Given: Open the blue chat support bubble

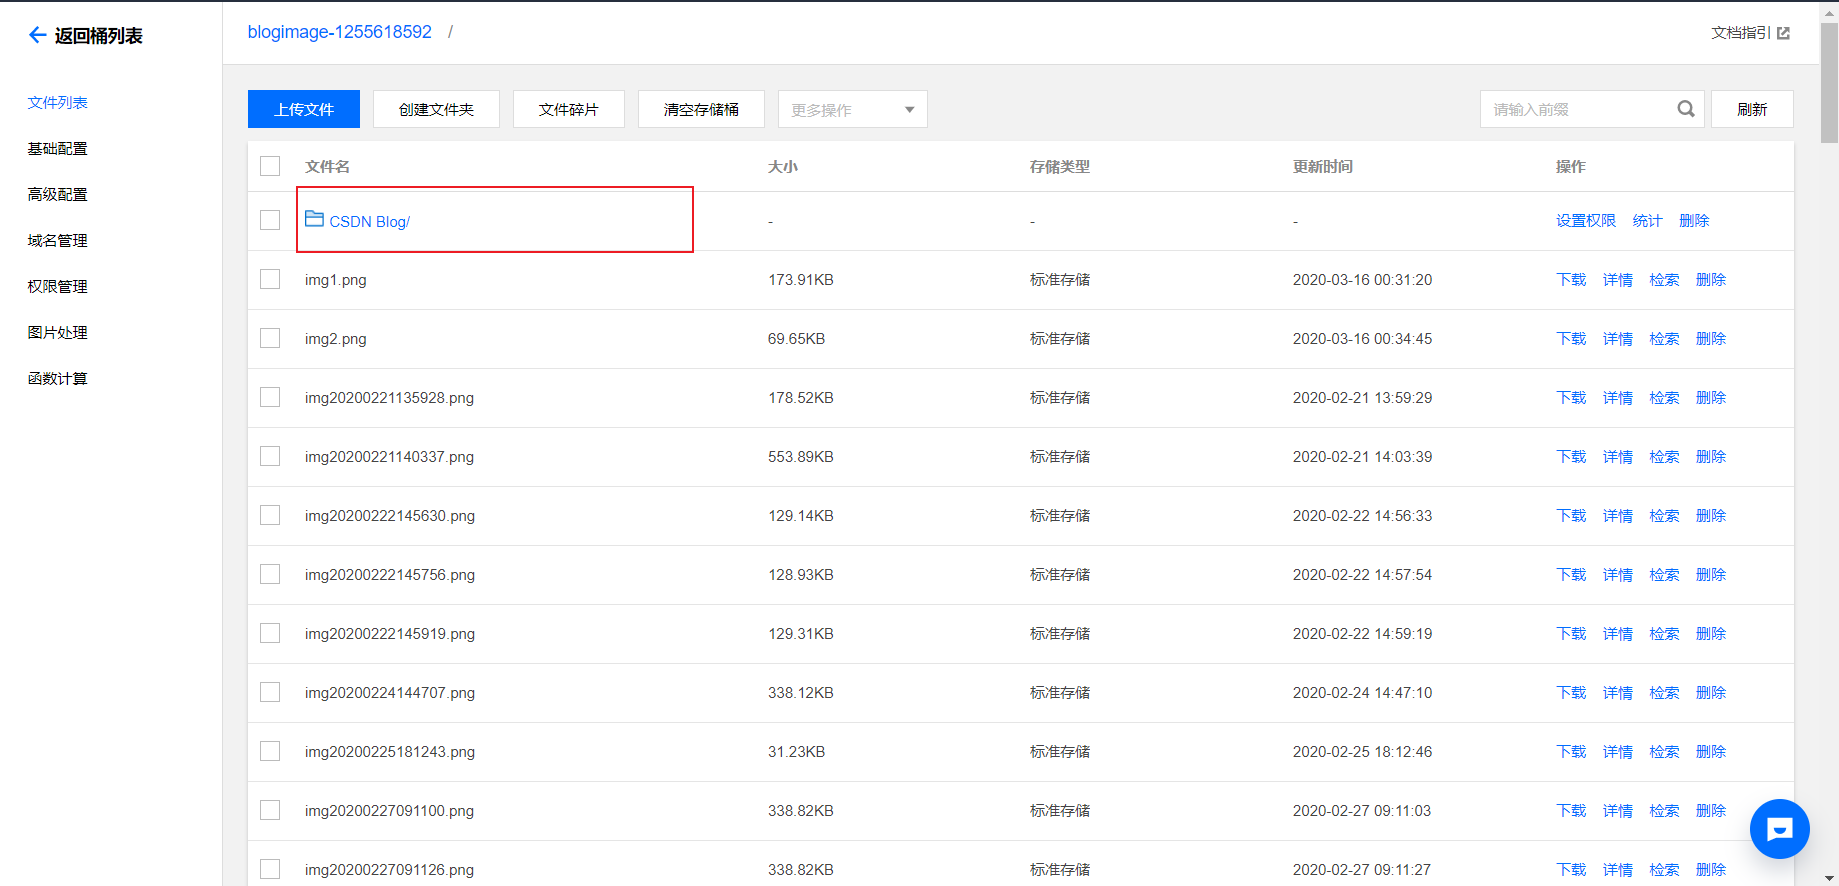Looking at the screenshot, I should click(1779, 829).
